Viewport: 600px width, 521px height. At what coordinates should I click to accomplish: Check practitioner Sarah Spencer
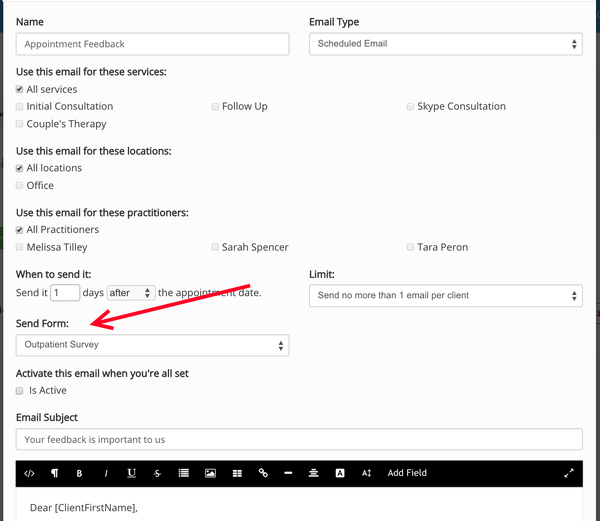tap(215, 247)
